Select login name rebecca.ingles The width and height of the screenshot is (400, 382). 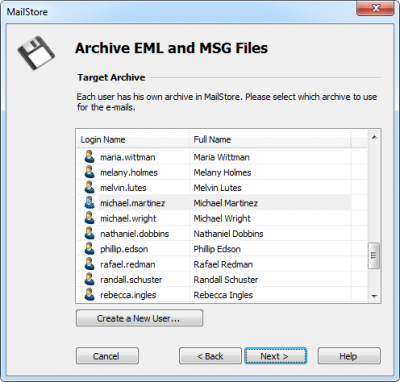click(128, 295)
